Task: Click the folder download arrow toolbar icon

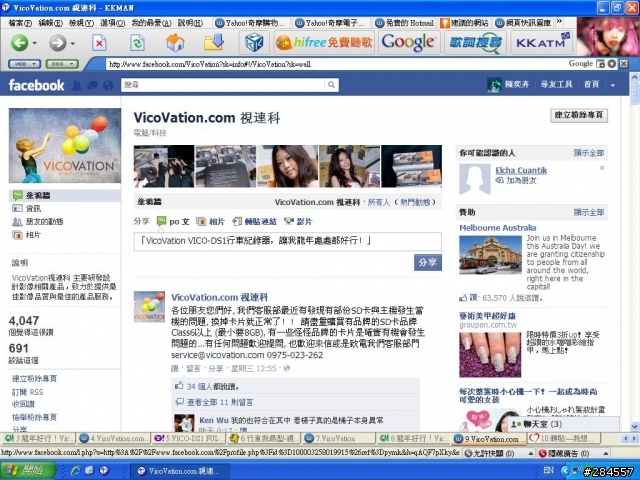Action: 214,42
